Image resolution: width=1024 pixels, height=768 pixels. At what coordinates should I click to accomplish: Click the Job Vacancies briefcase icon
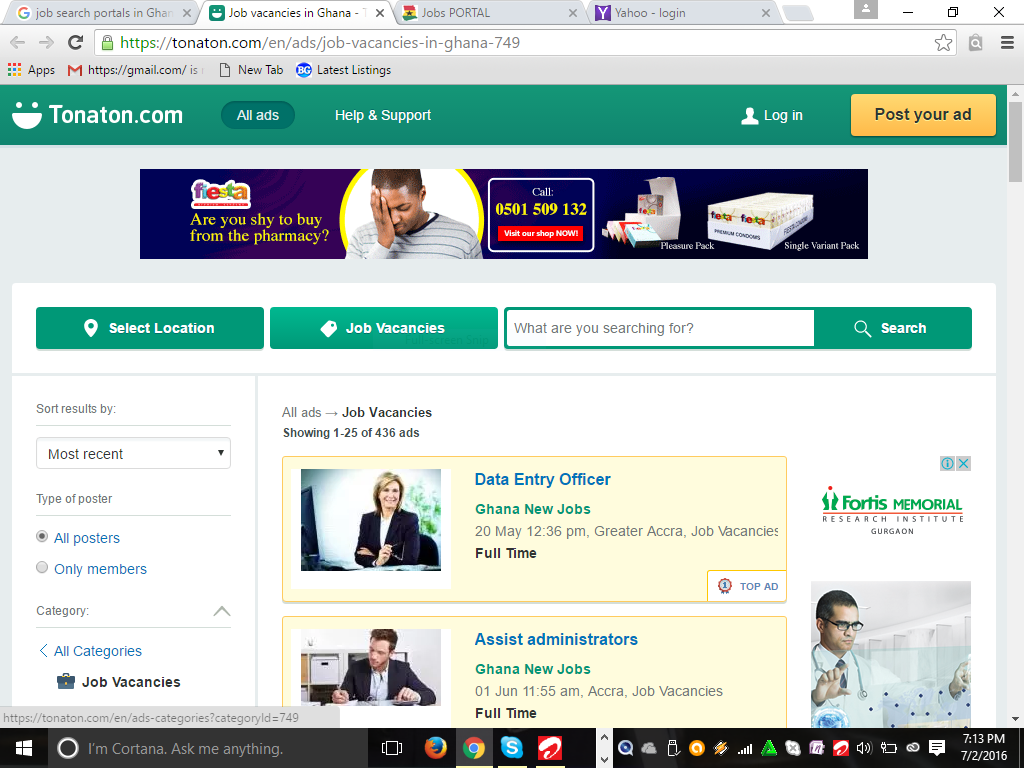66,682
